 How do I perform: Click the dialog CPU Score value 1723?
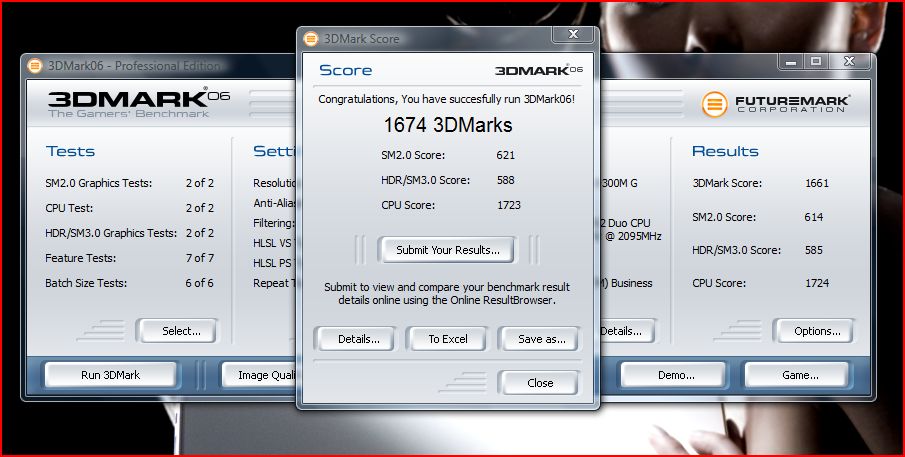(508, 205)
